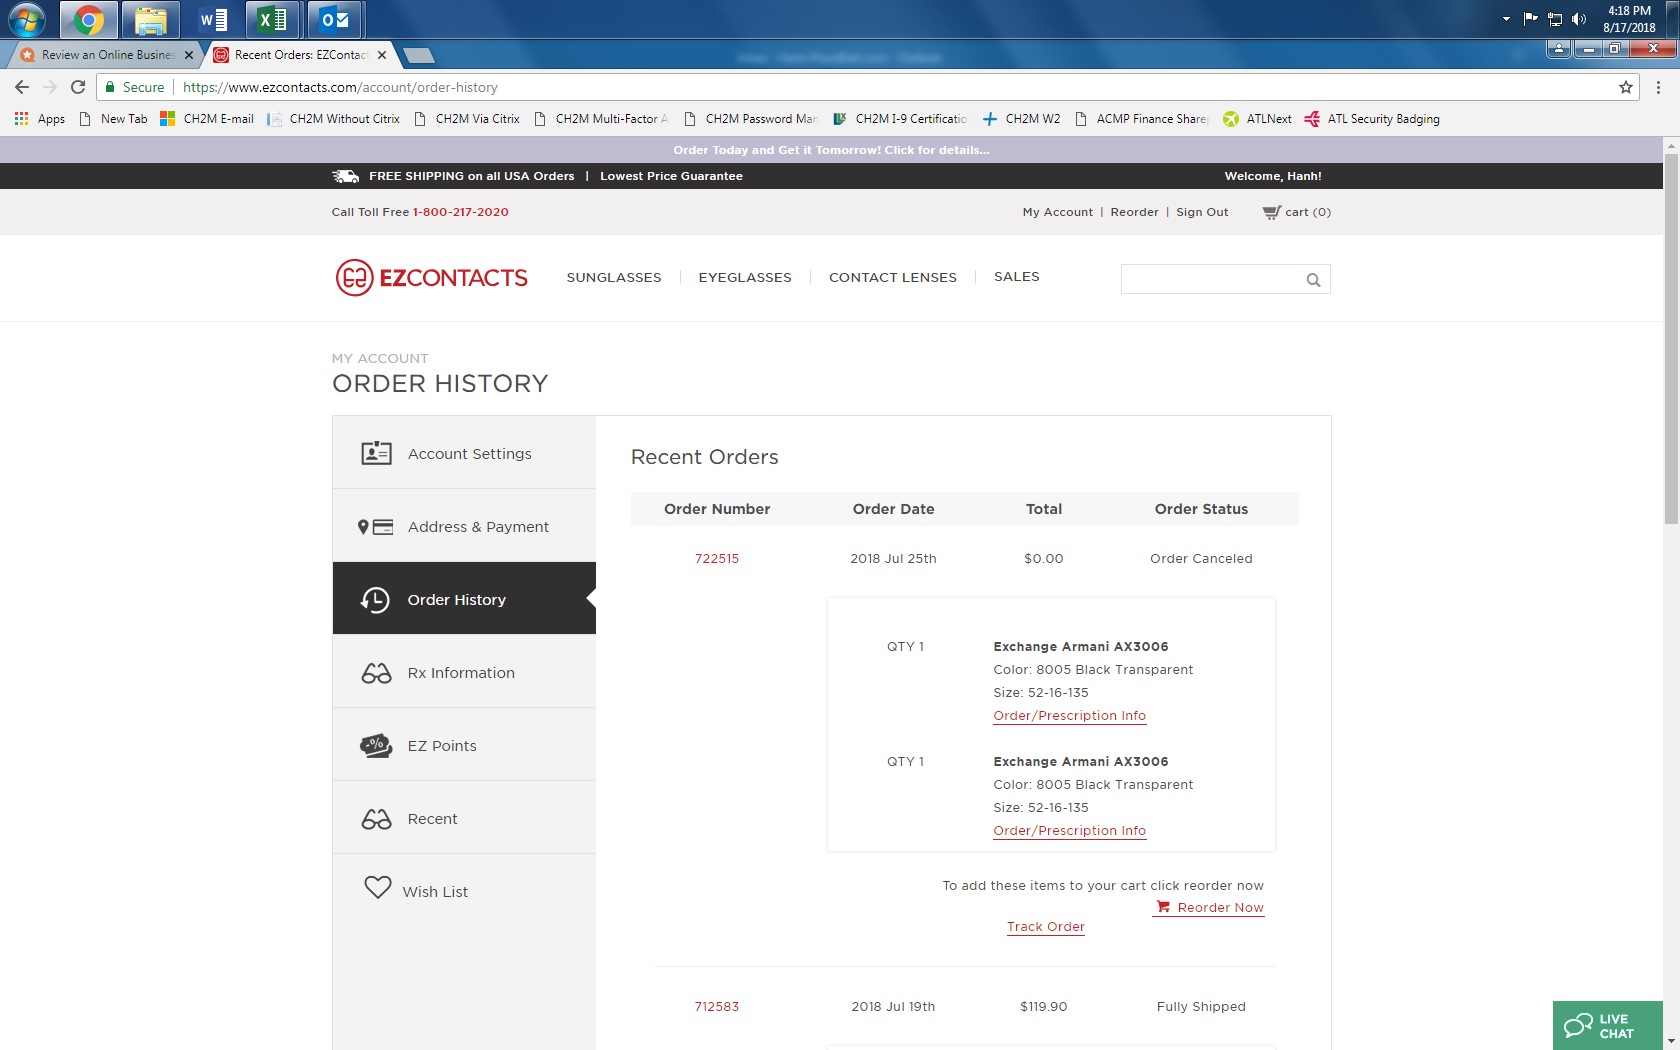The image size is (1680, 1050).
Task: Open order number 722515
Action: [x=716, y=559]
